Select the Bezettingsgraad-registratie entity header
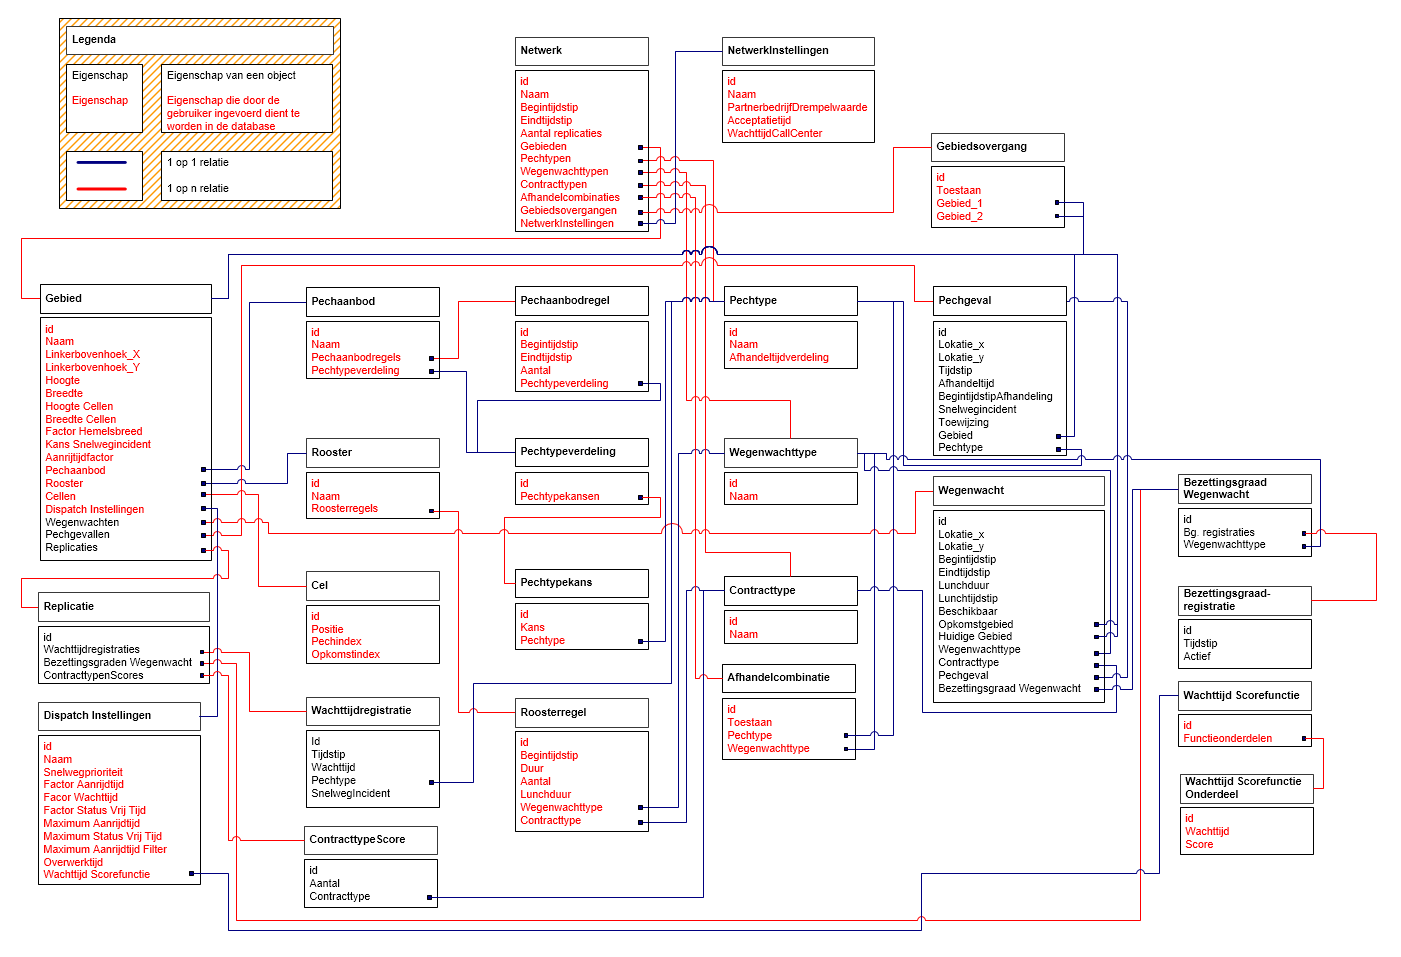The height and width of the screenshot is (957, 1401). (1244, 600)
